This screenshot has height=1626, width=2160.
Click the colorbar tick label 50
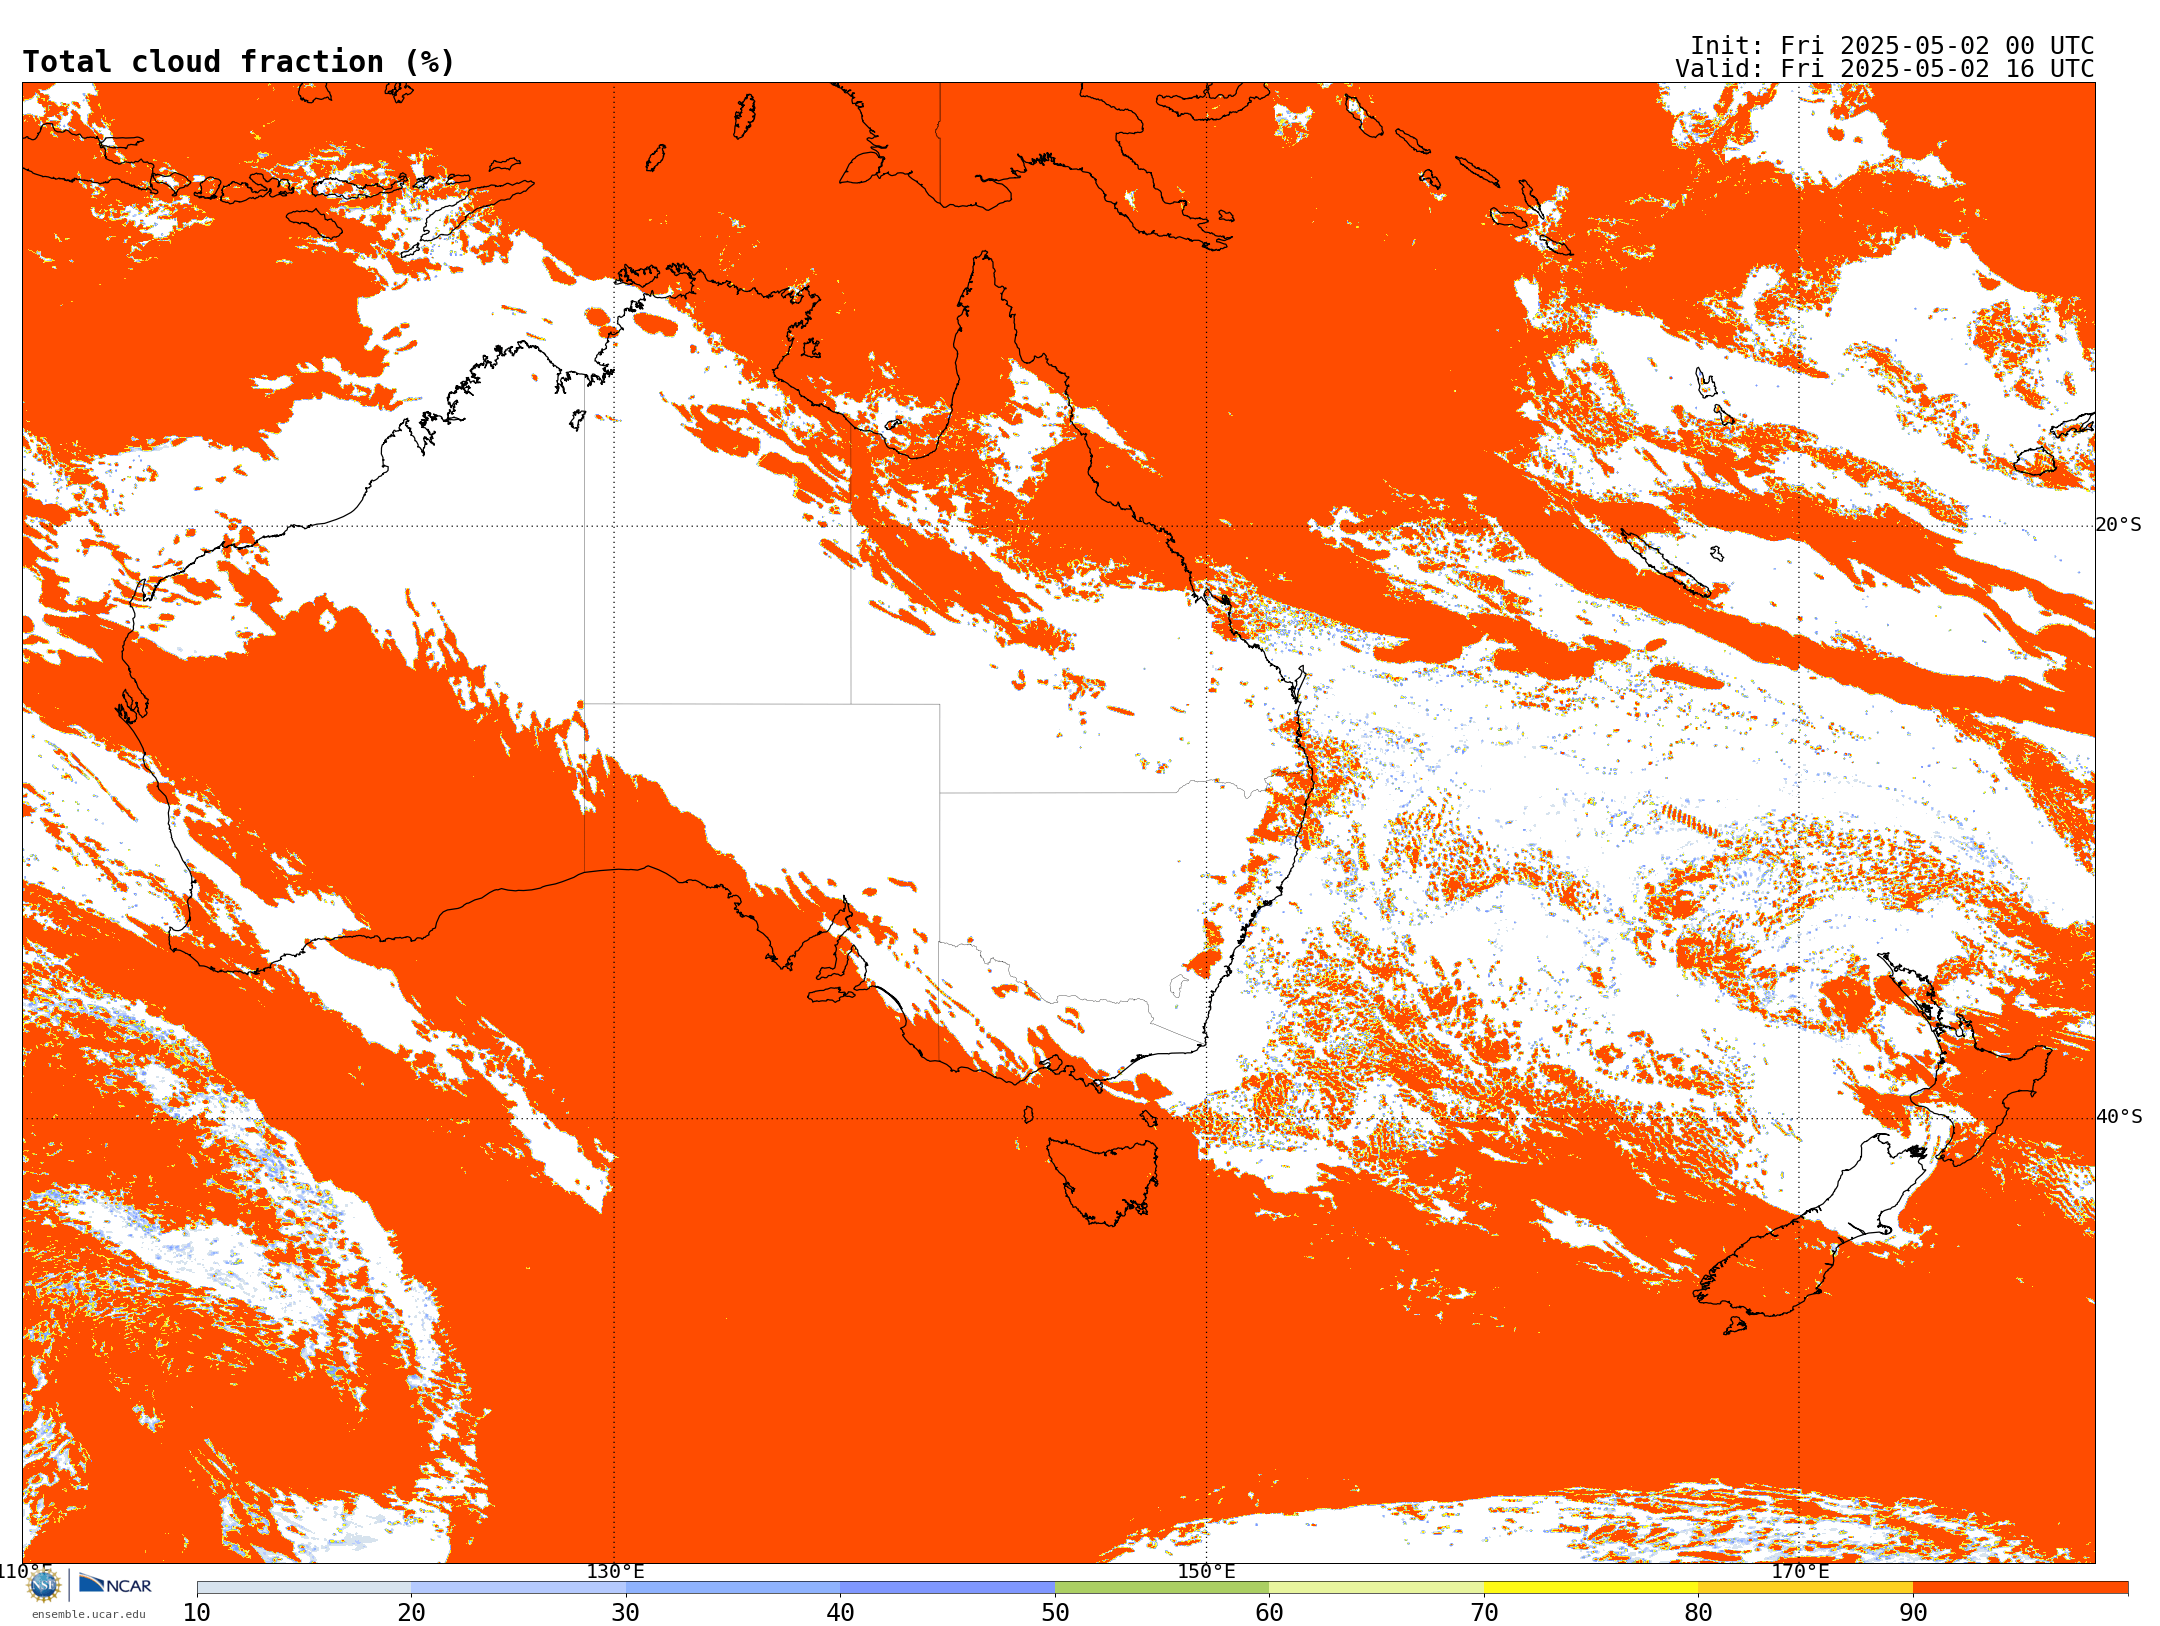(1055, 1613)
